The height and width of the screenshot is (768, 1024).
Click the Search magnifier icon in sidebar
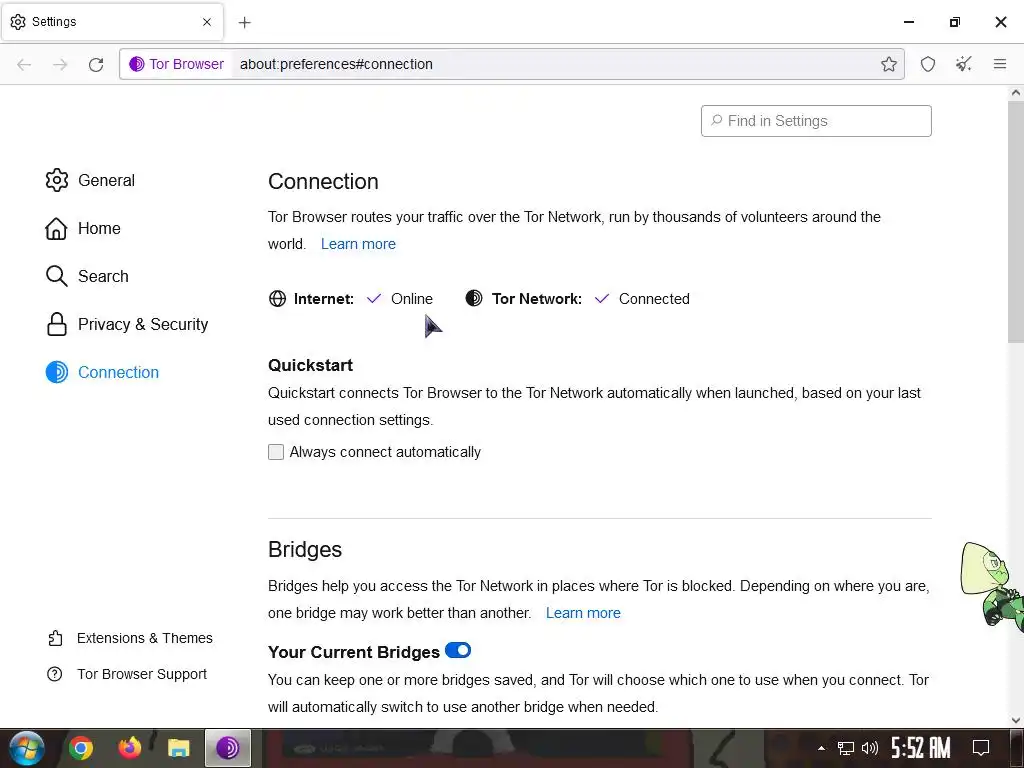tap(56, 276)
